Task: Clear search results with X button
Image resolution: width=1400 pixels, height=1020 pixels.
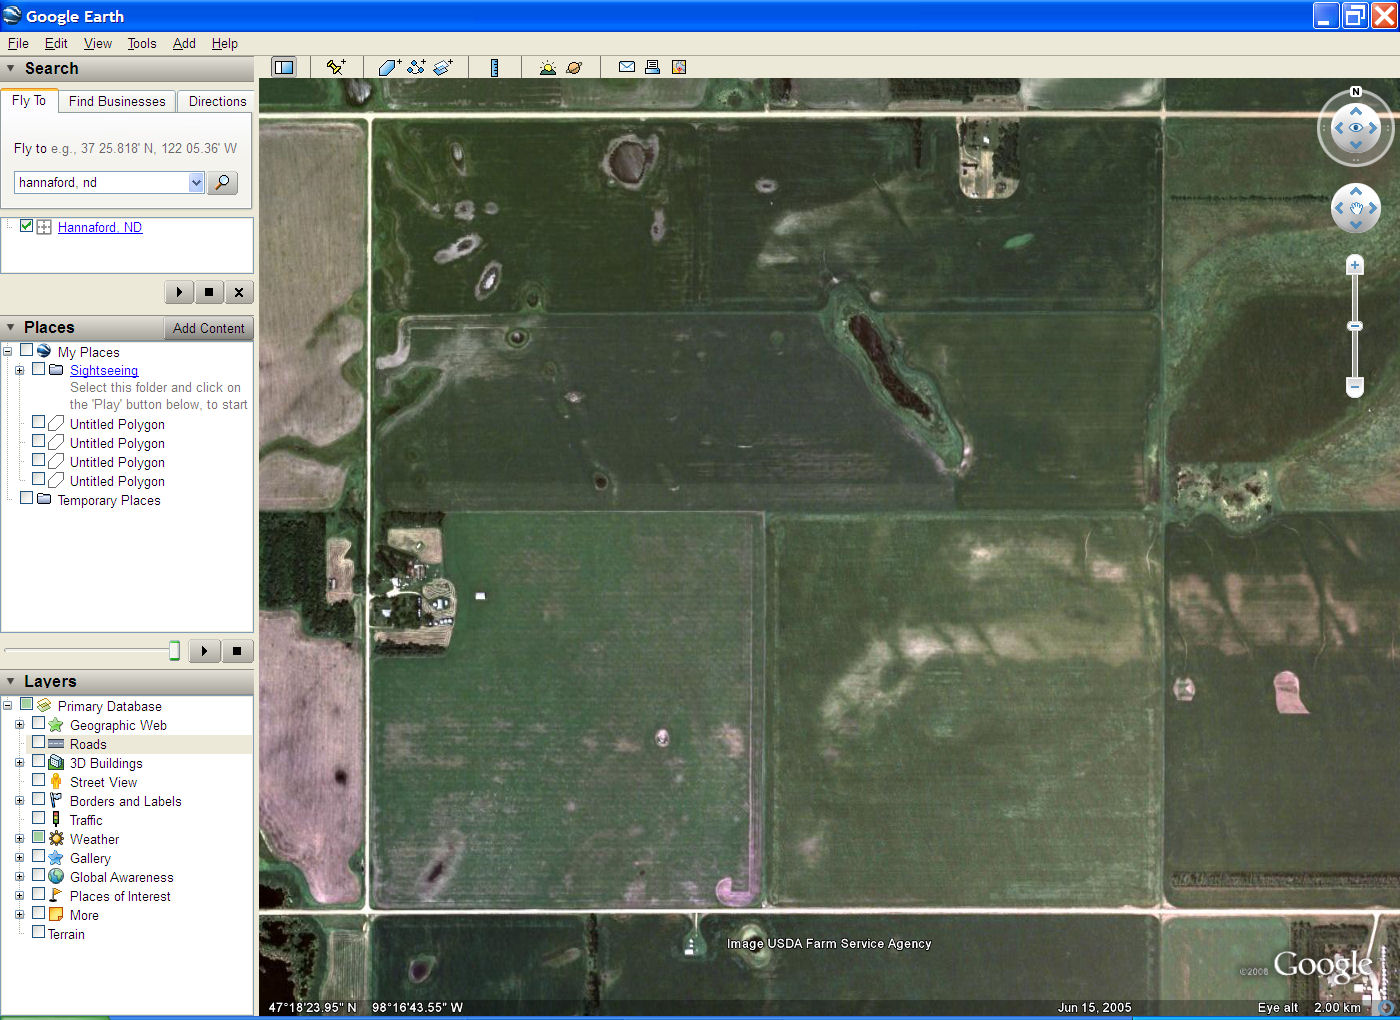Action: (x=239, y=292)
